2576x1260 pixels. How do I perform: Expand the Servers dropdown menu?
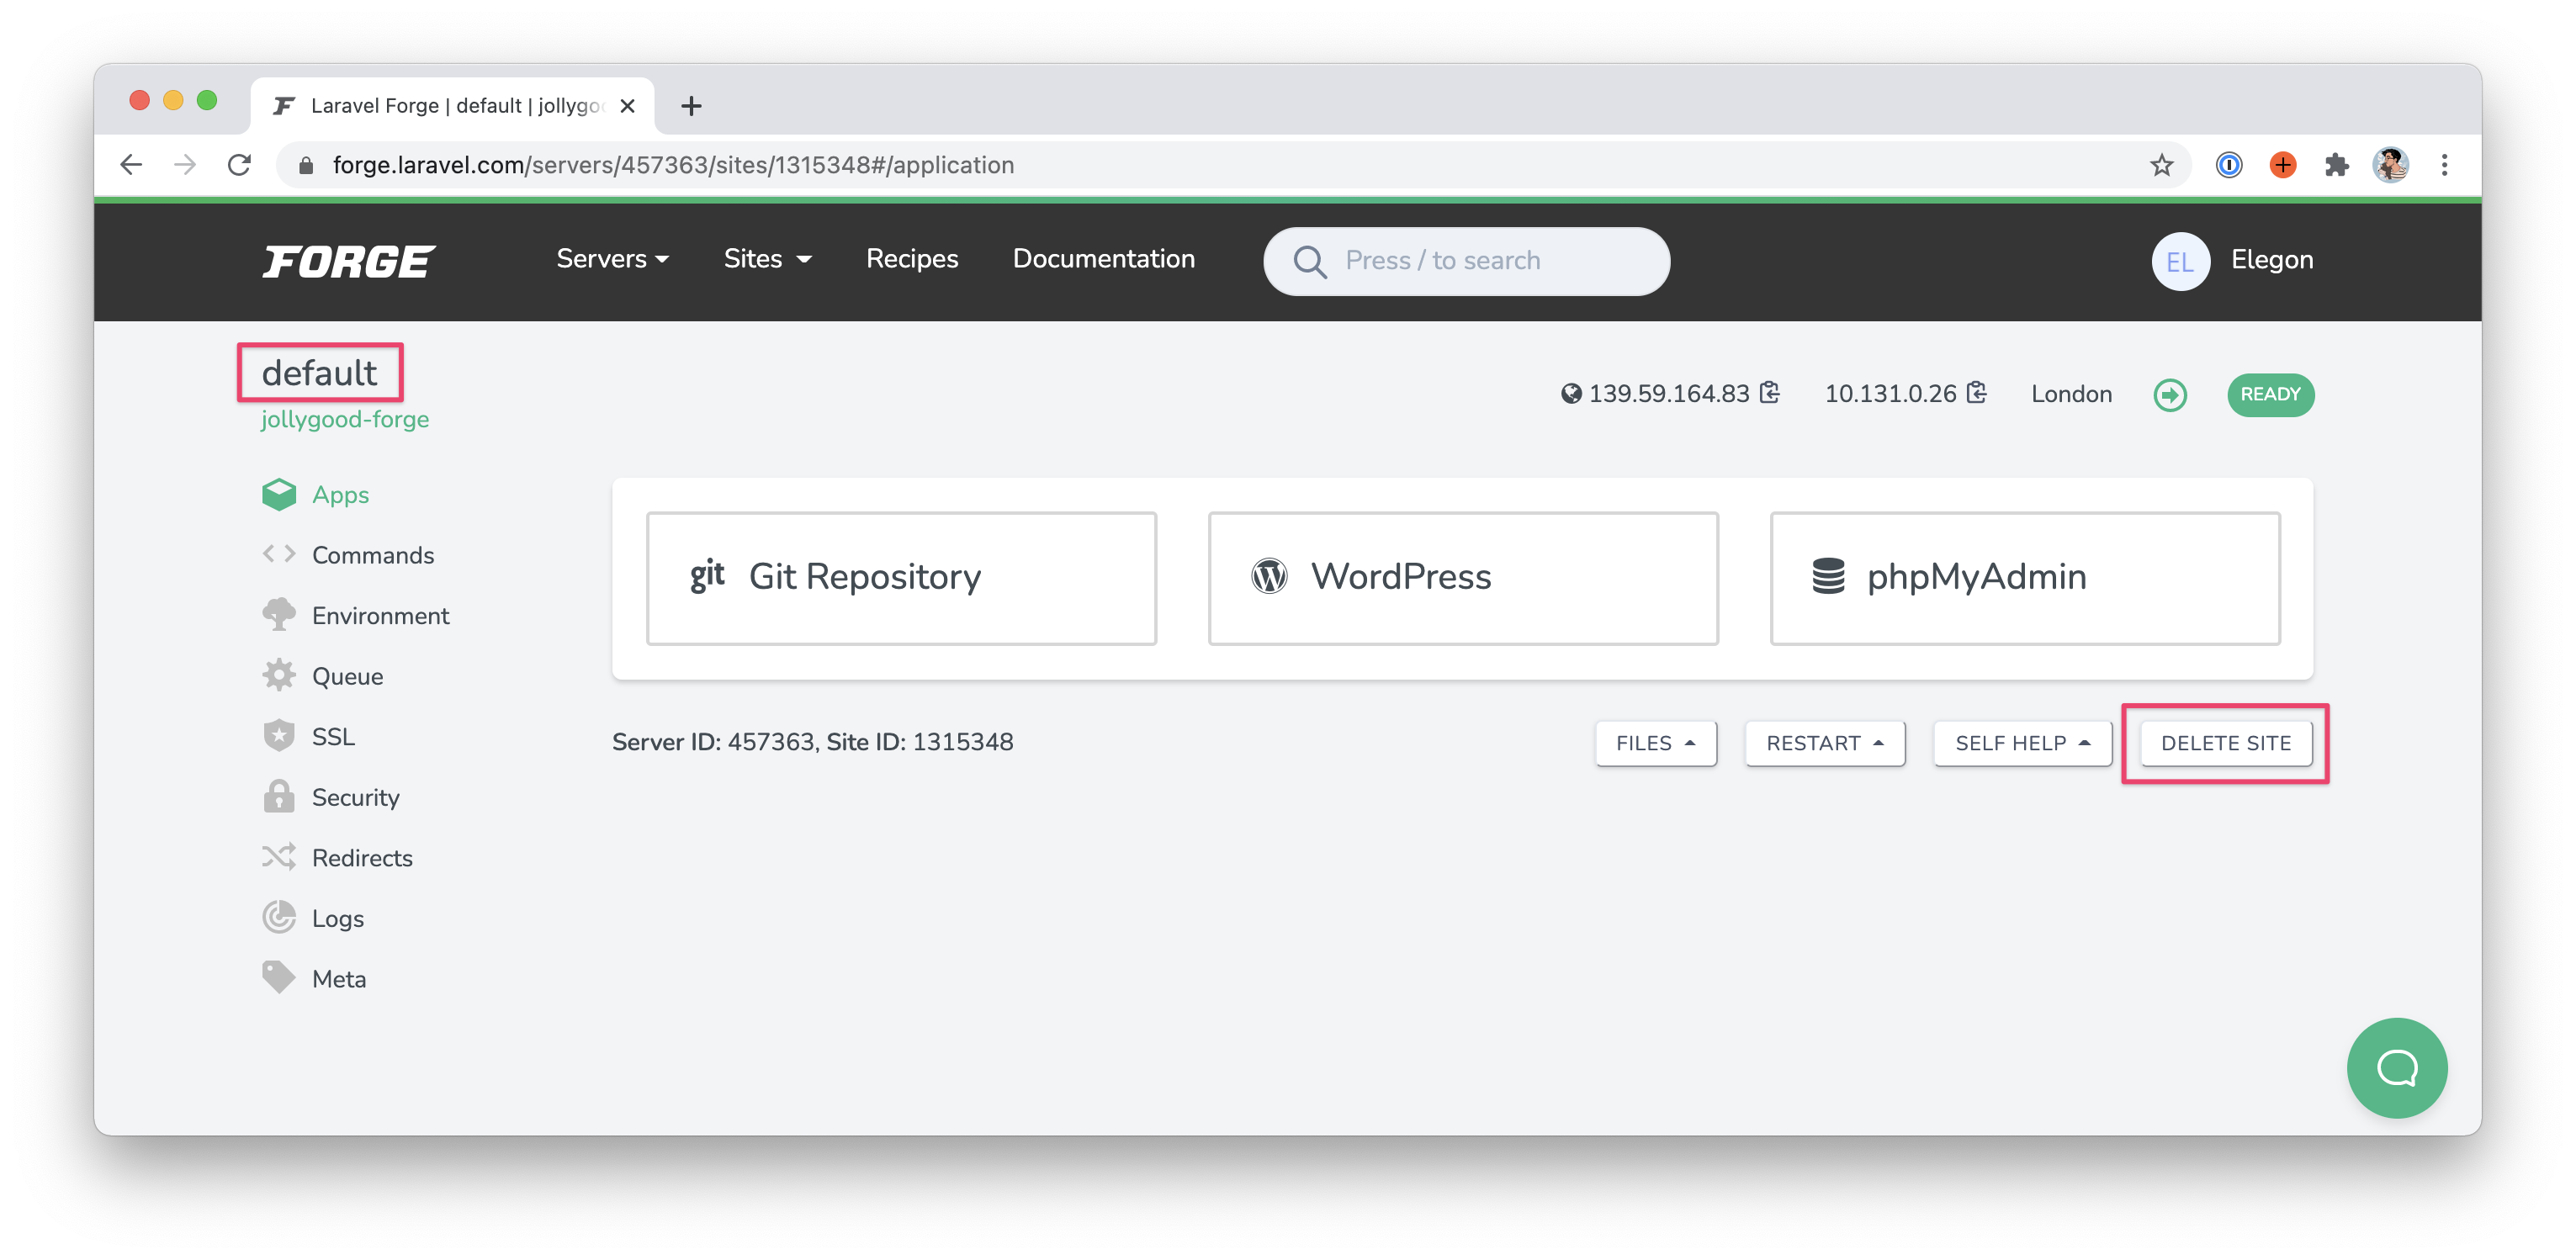point(612,259)
